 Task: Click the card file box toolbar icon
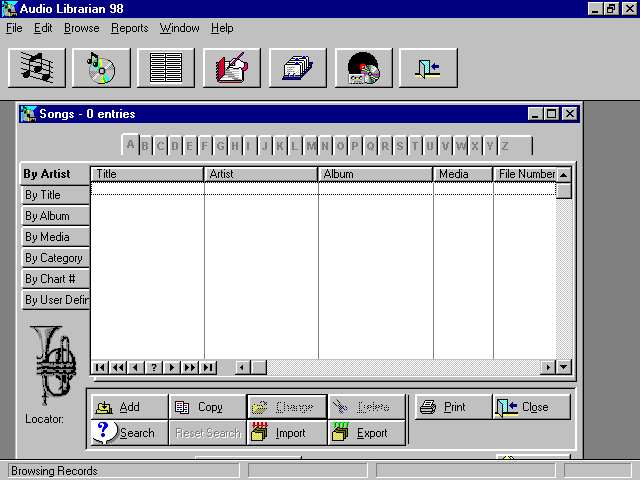coord(297,68)
